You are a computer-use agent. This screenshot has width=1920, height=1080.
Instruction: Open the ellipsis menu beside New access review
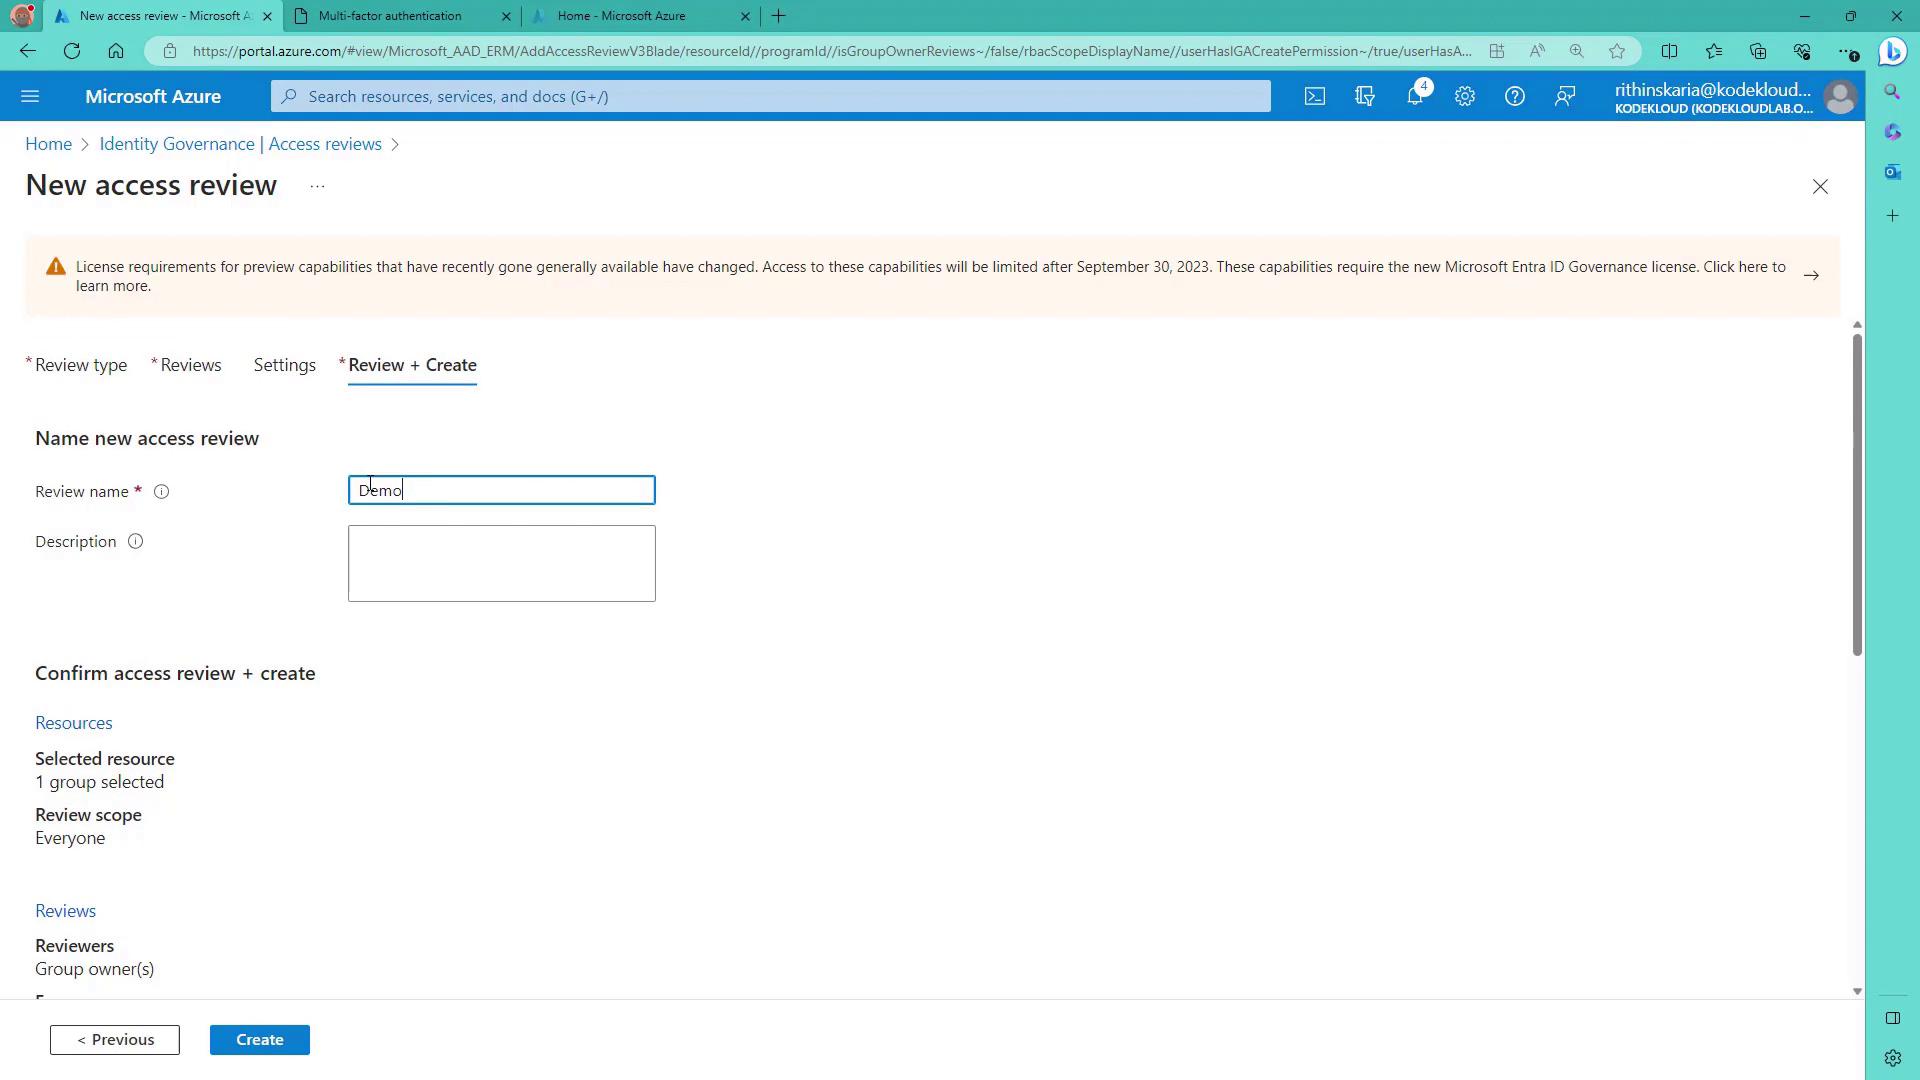pos(317,187)
